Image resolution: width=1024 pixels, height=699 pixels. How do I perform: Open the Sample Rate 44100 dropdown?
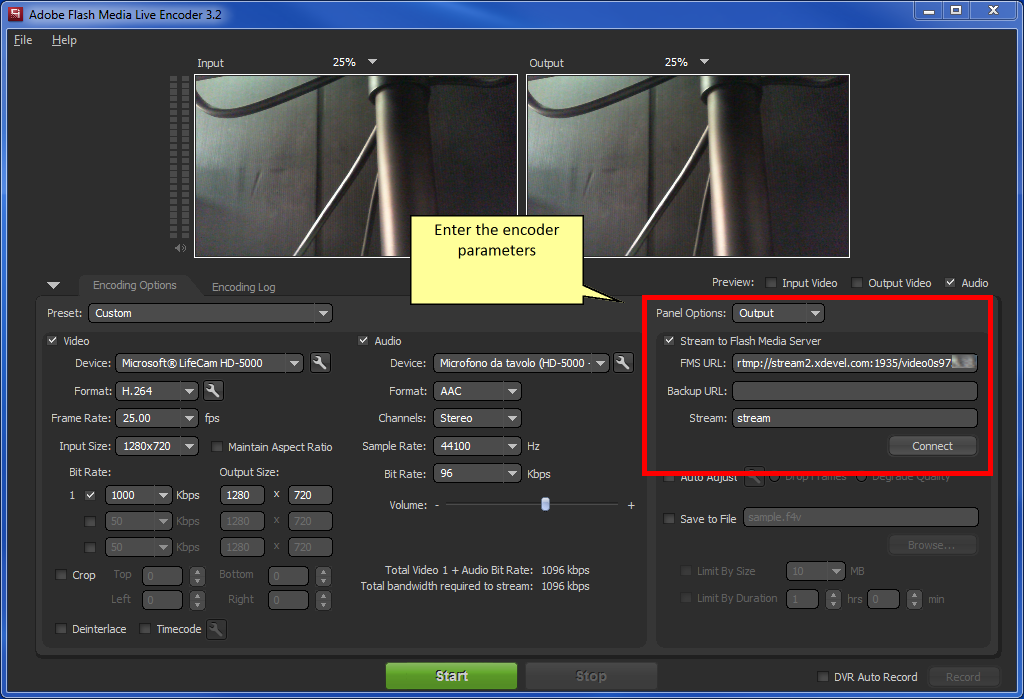(477, 446)
